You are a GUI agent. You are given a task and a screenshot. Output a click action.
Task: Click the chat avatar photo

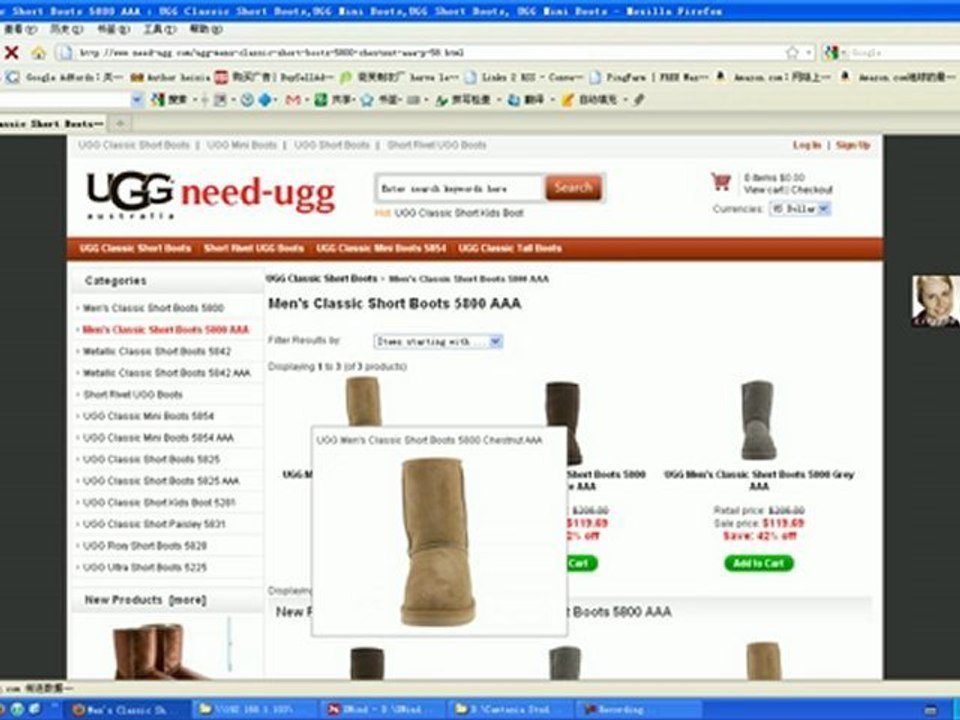click(936, 301)
